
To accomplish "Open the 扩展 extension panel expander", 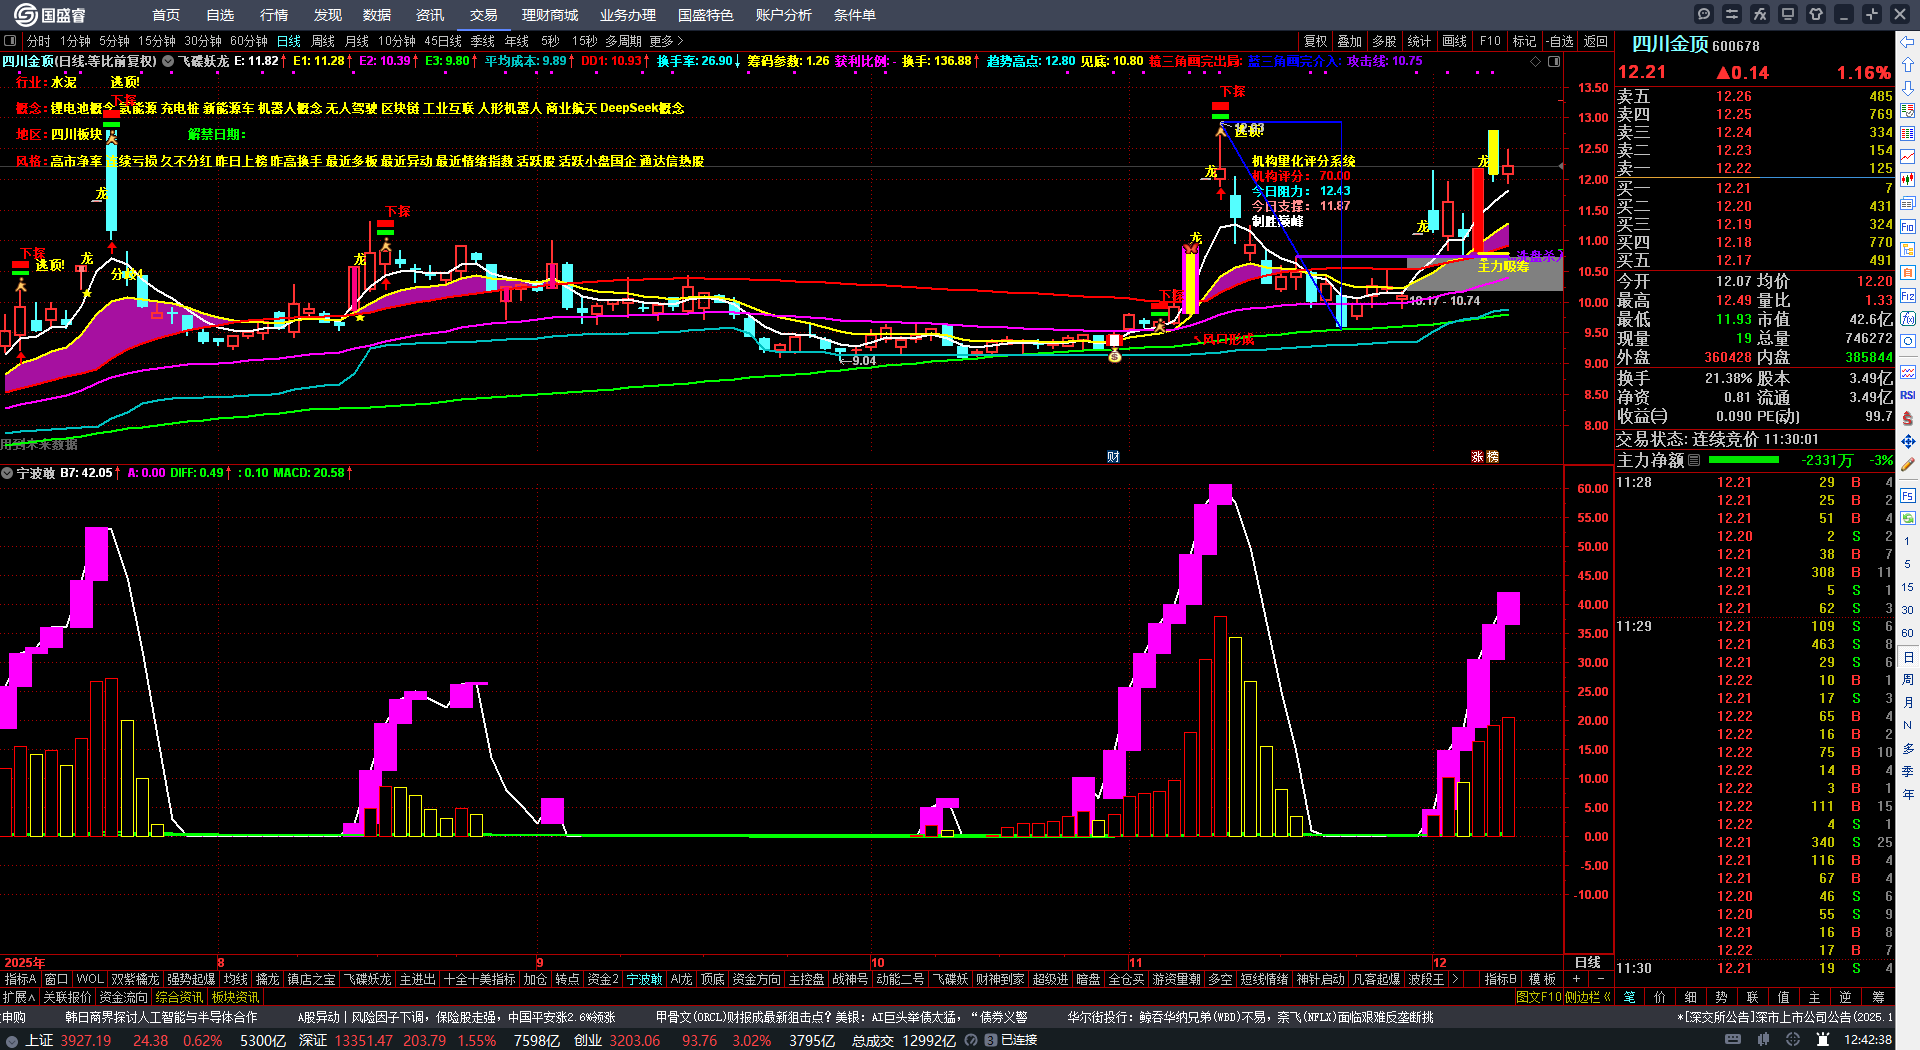I will pyautogui.click(x=19, y=997).
